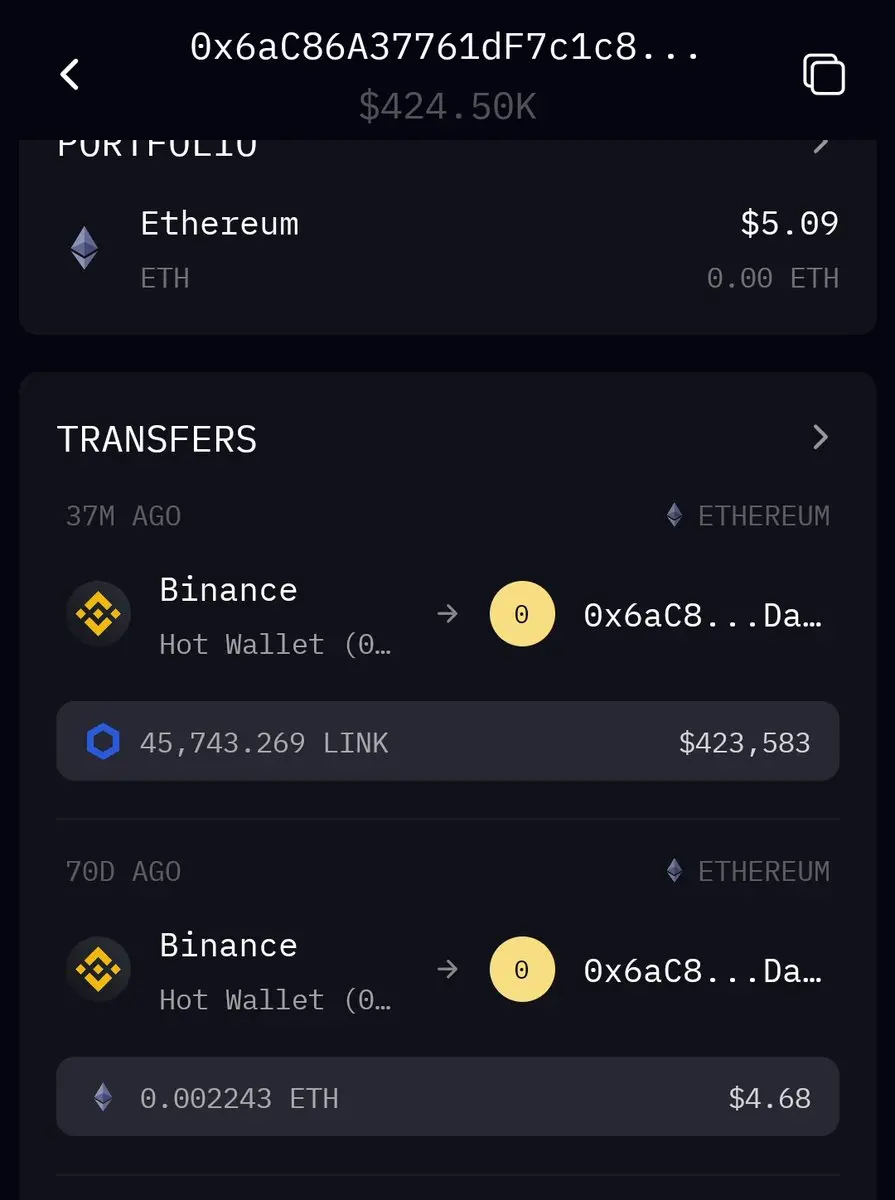Open the 45,743.269 LINK transfer amount row
Screen dimensions: 895x1200
(x=448, y=741)
